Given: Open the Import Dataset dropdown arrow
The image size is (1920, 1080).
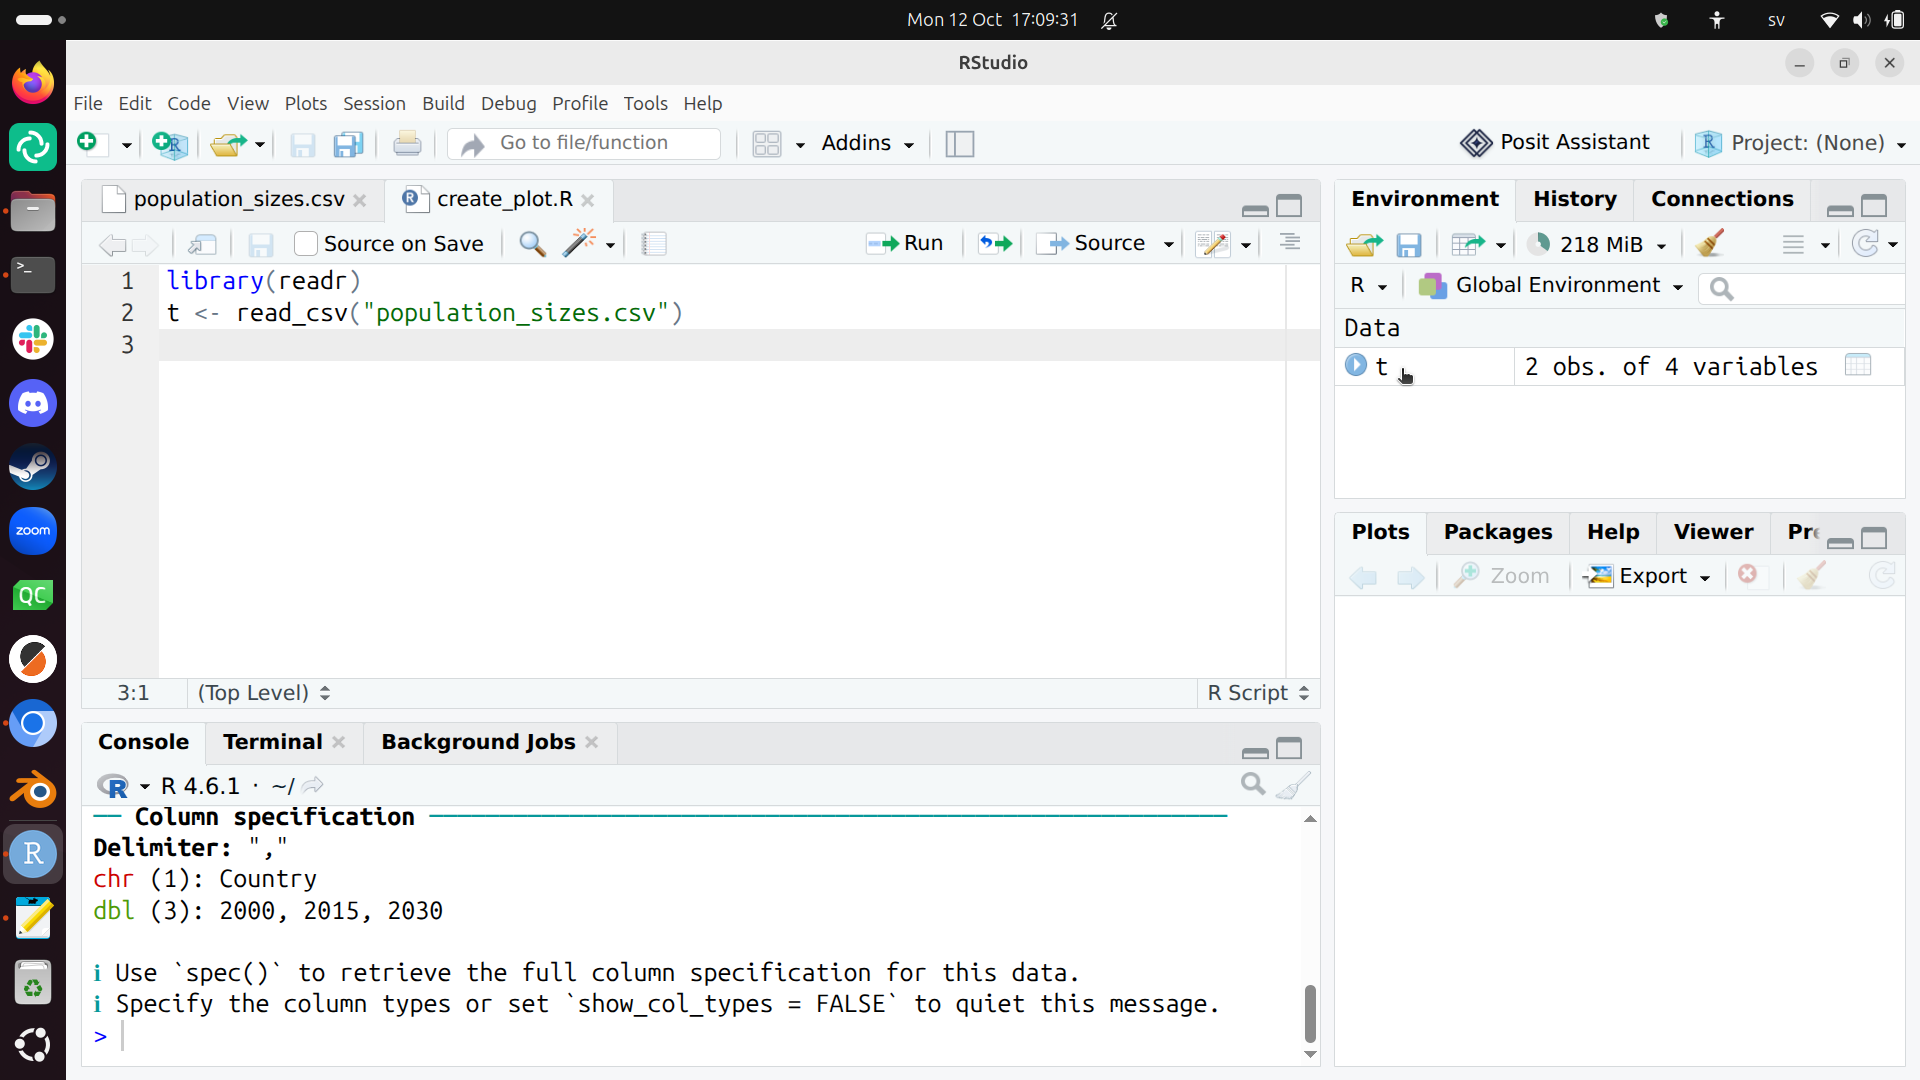Looking at the screenshot, I should (x=1501, y=244).
